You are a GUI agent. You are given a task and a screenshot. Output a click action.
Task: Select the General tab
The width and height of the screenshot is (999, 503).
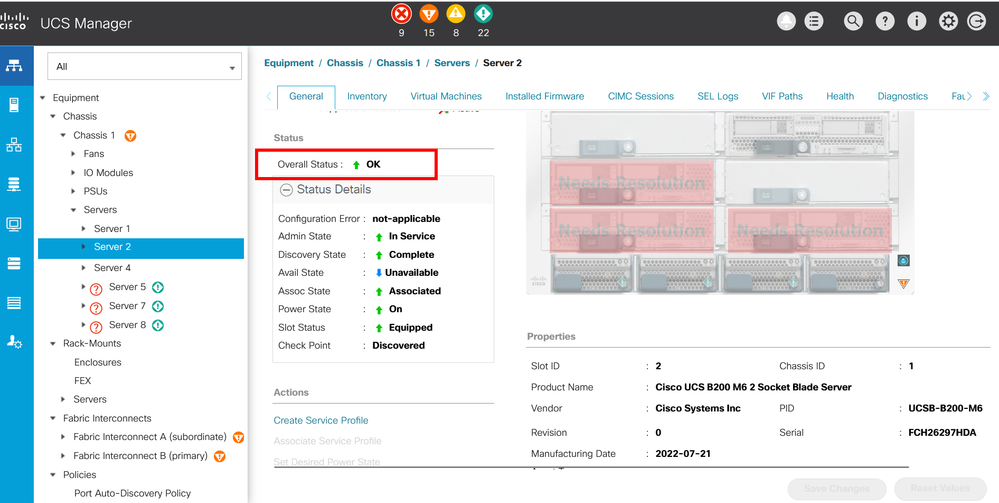306,96
